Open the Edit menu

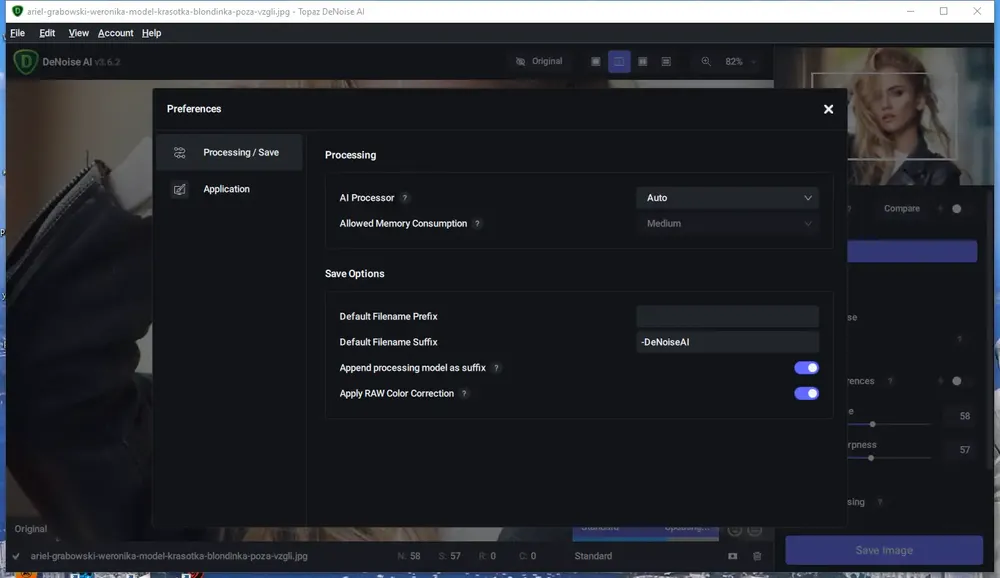47,33
